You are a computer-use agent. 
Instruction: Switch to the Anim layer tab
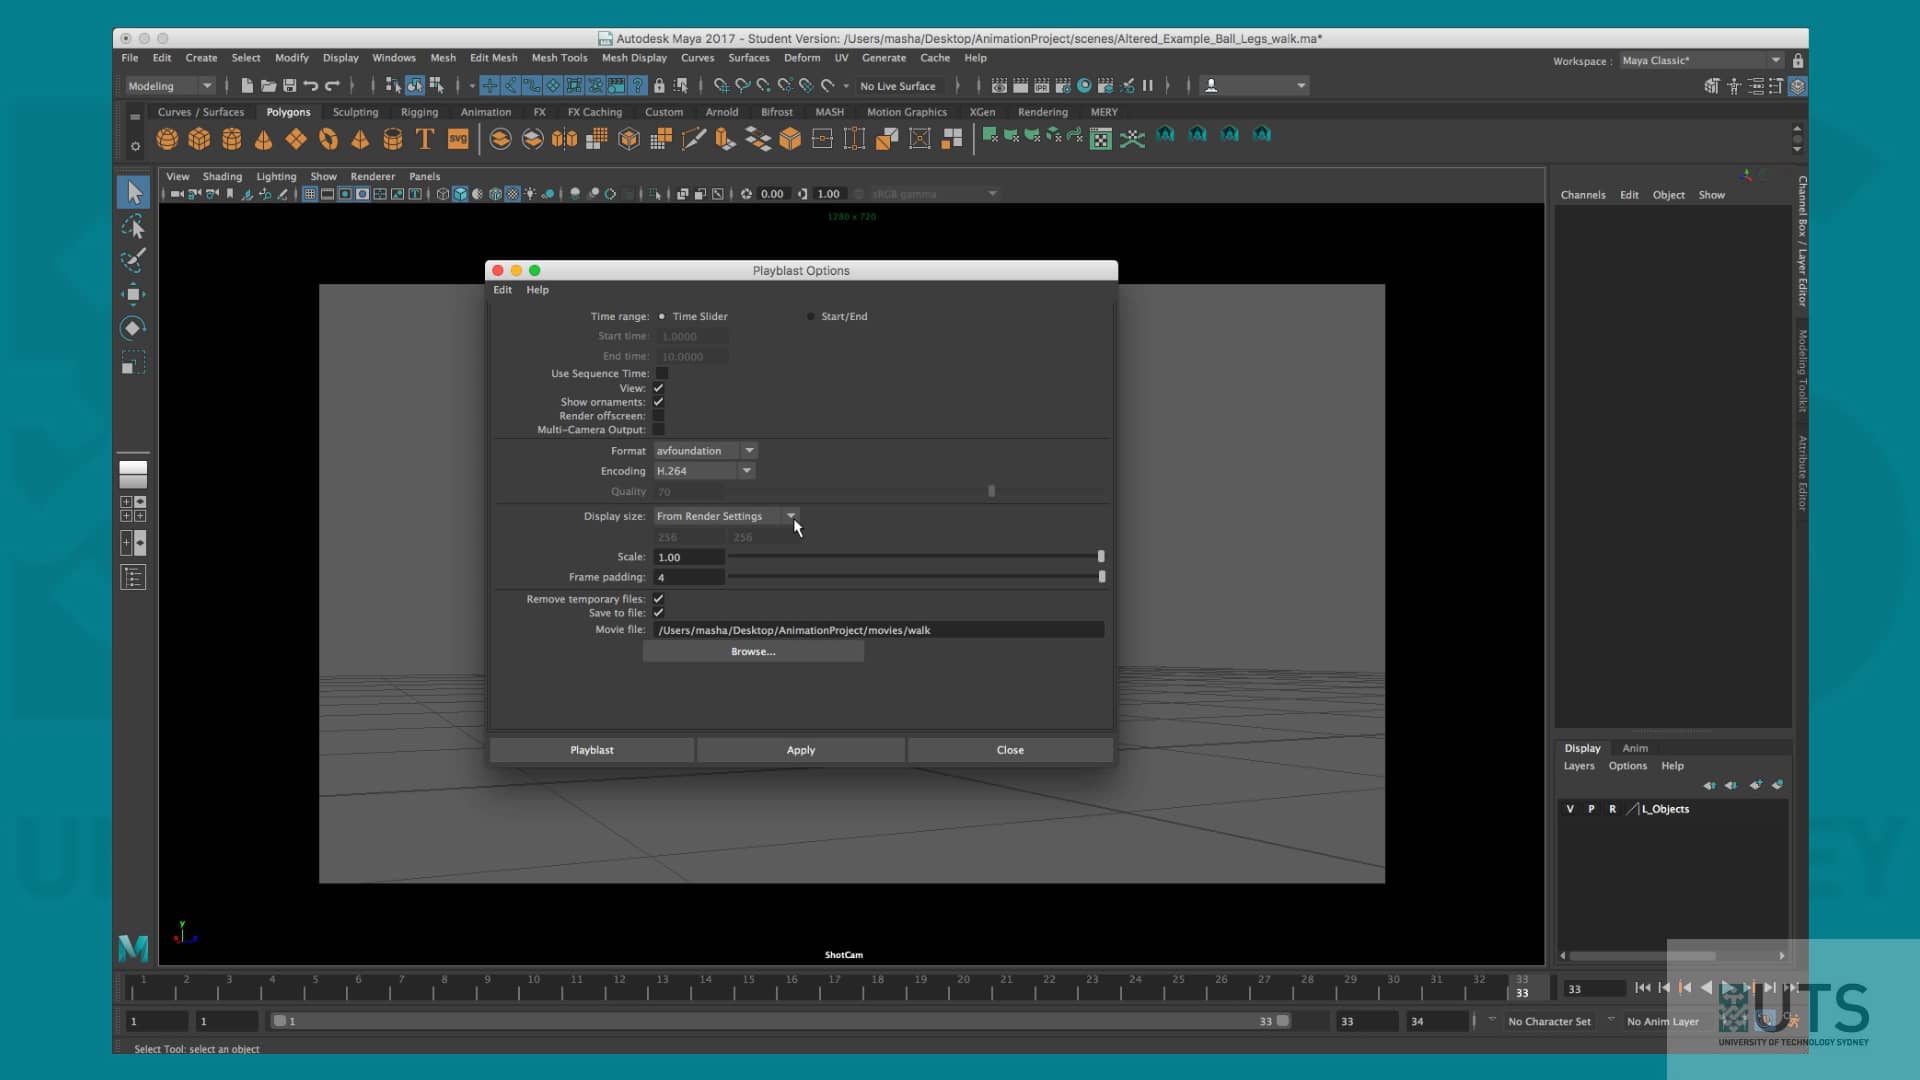[1635, 748]
